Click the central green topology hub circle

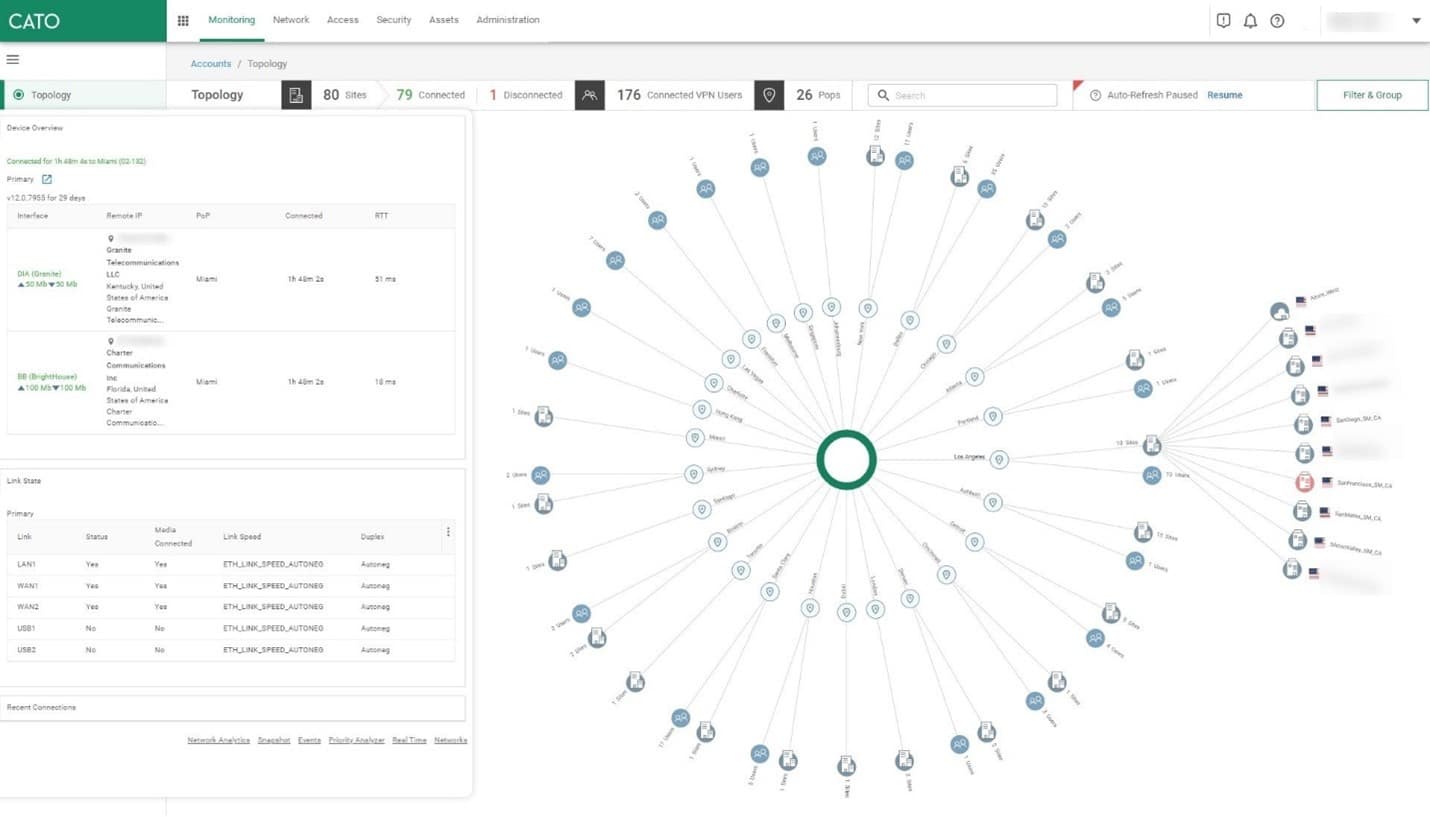pyautogui.click(x=846, y=460)
